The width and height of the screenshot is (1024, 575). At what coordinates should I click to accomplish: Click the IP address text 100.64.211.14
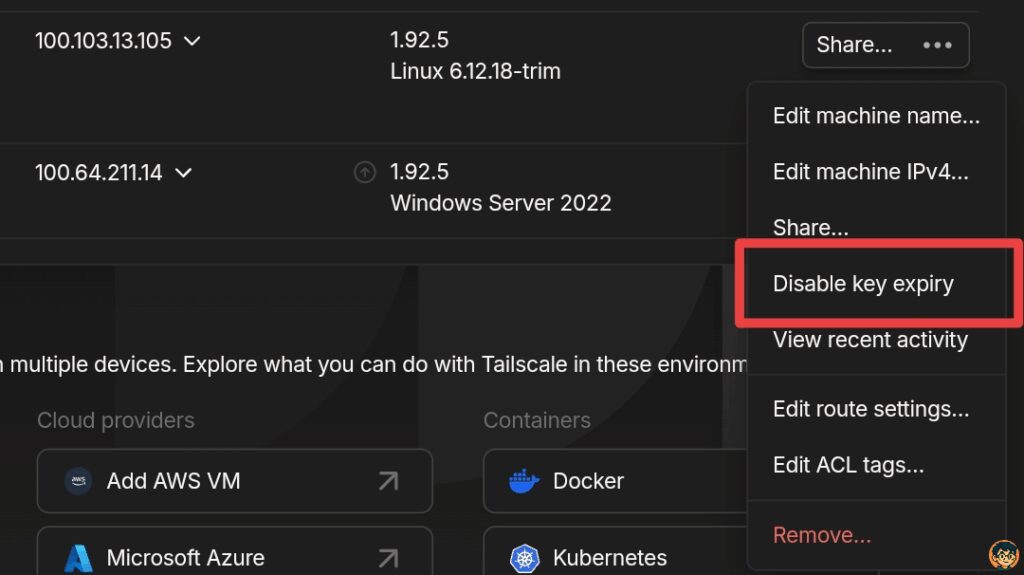(x=98, y=173)
